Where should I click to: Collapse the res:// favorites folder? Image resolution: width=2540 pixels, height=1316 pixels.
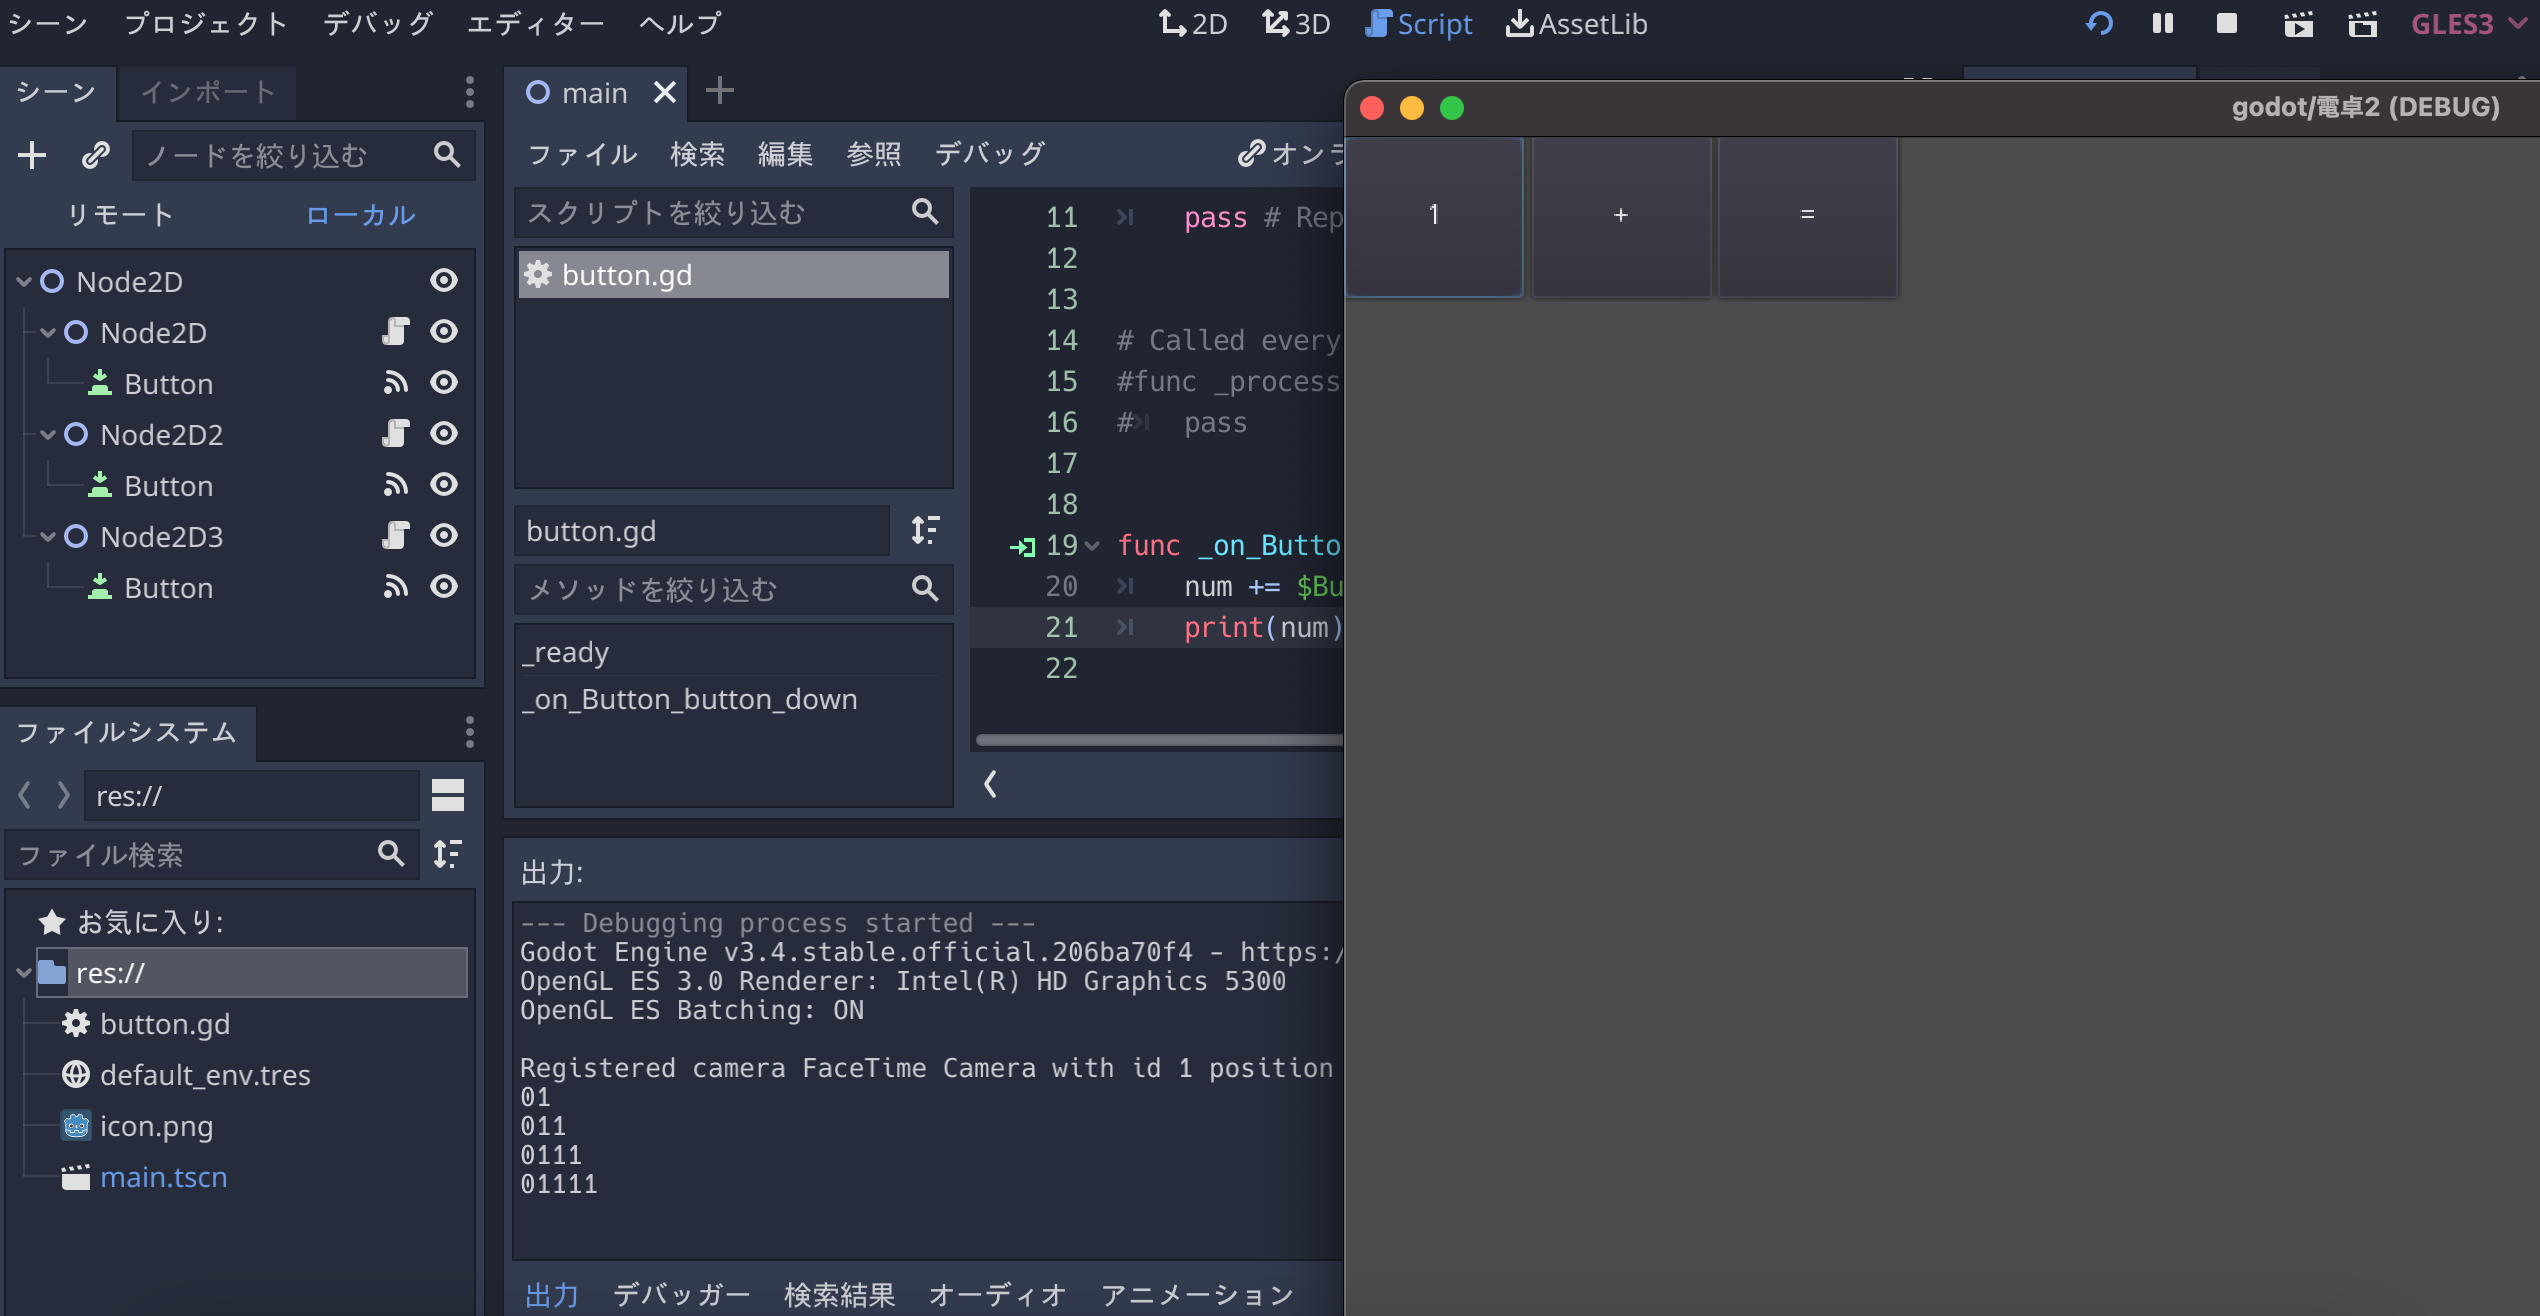click(22, 971)
